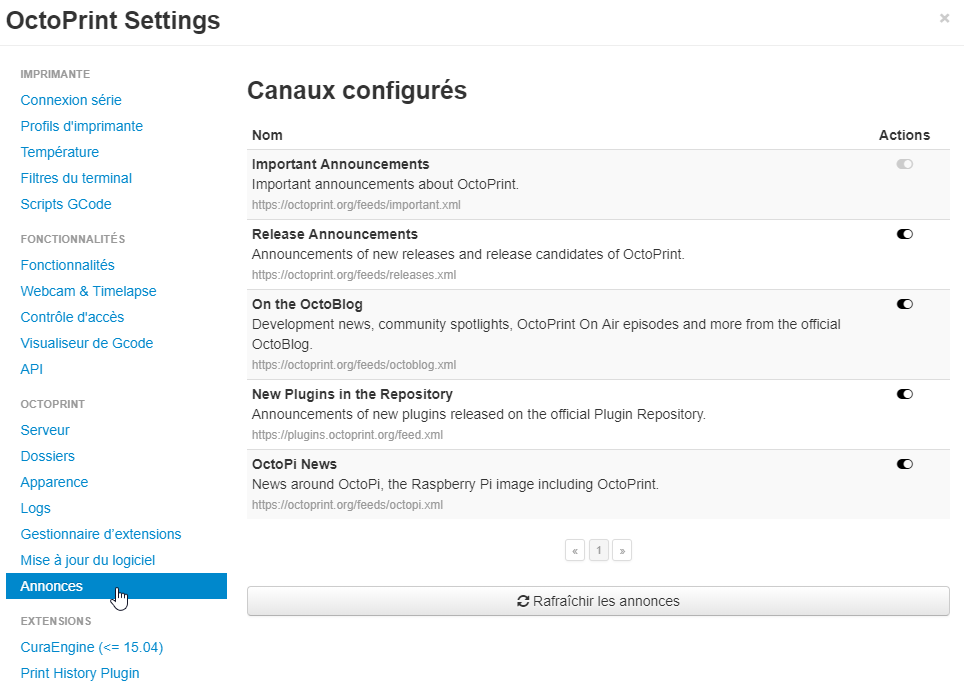Open Scripts GCode settings
The width and height of the screenshot is (964, 683).
pos(66,204)
